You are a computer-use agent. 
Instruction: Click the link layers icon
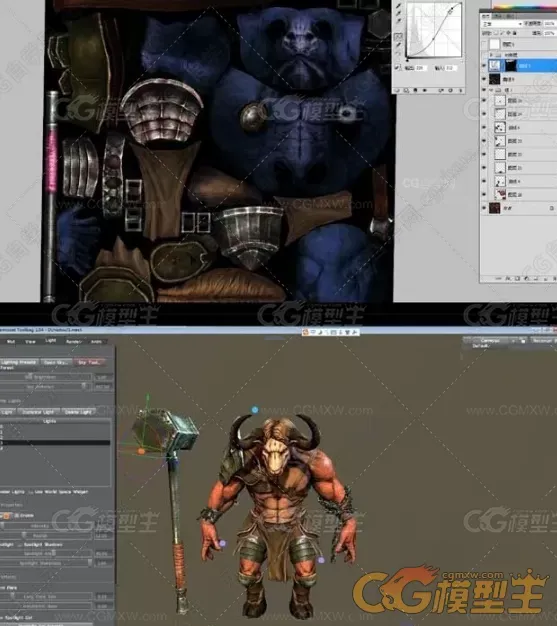(x=499, y=278)
